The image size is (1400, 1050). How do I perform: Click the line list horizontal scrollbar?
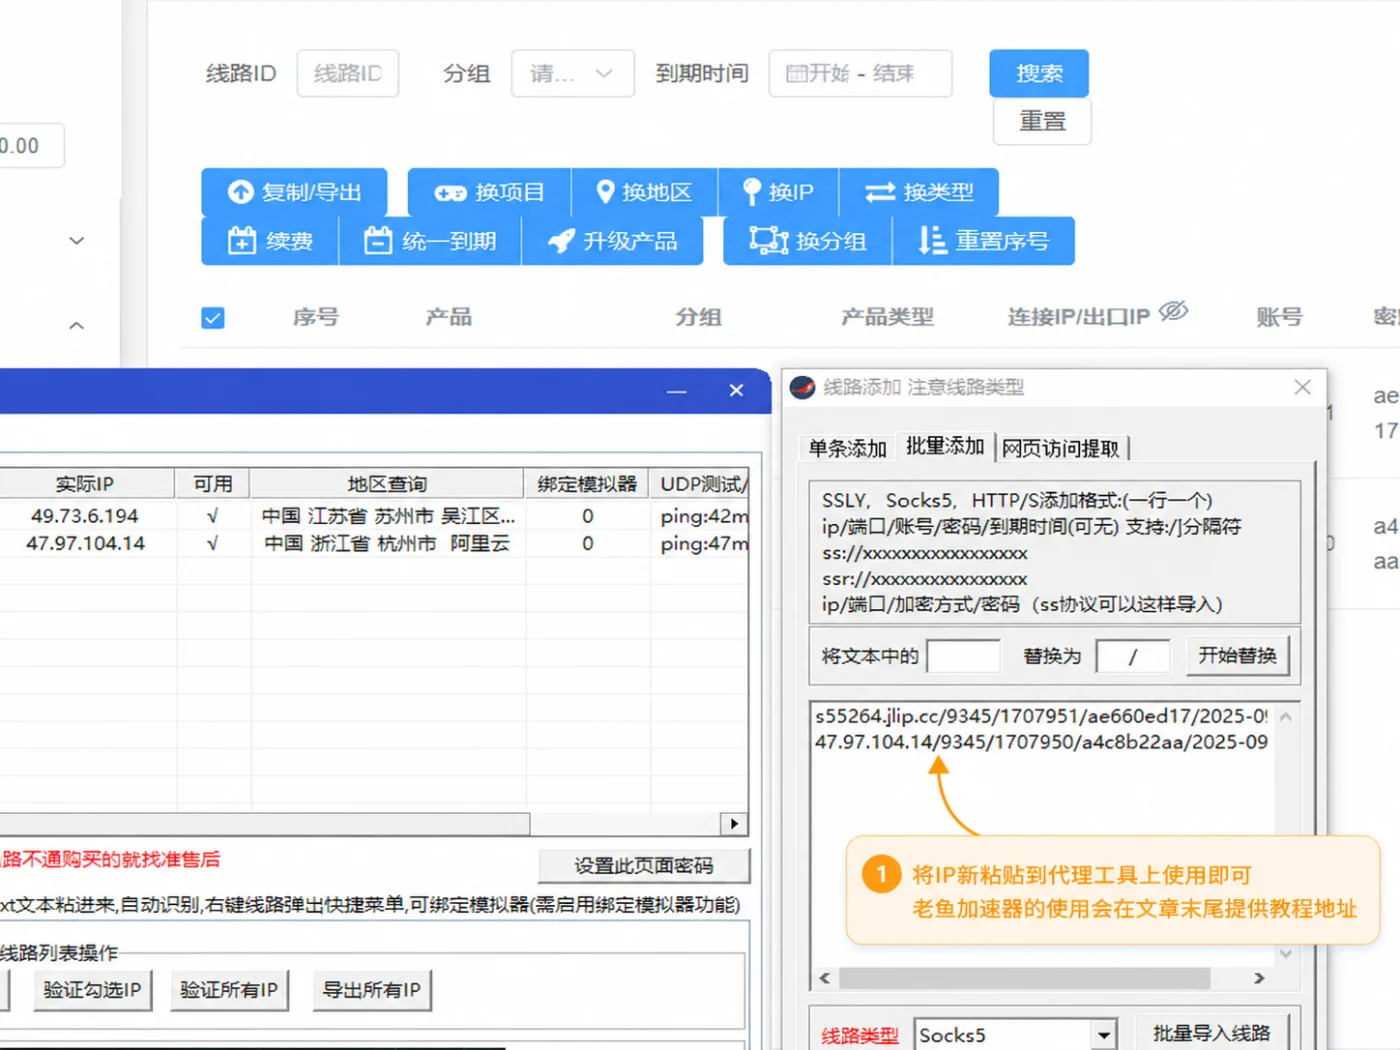265,824
